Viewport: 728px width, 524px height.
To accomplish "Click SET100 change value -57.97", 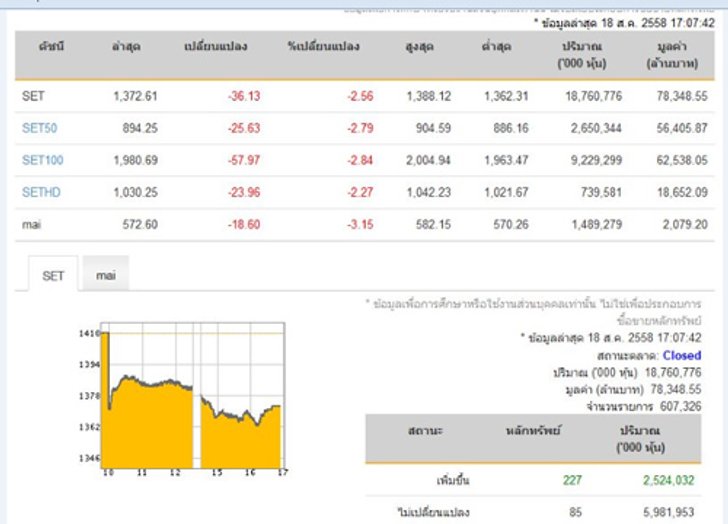I will tap(244, 160).
